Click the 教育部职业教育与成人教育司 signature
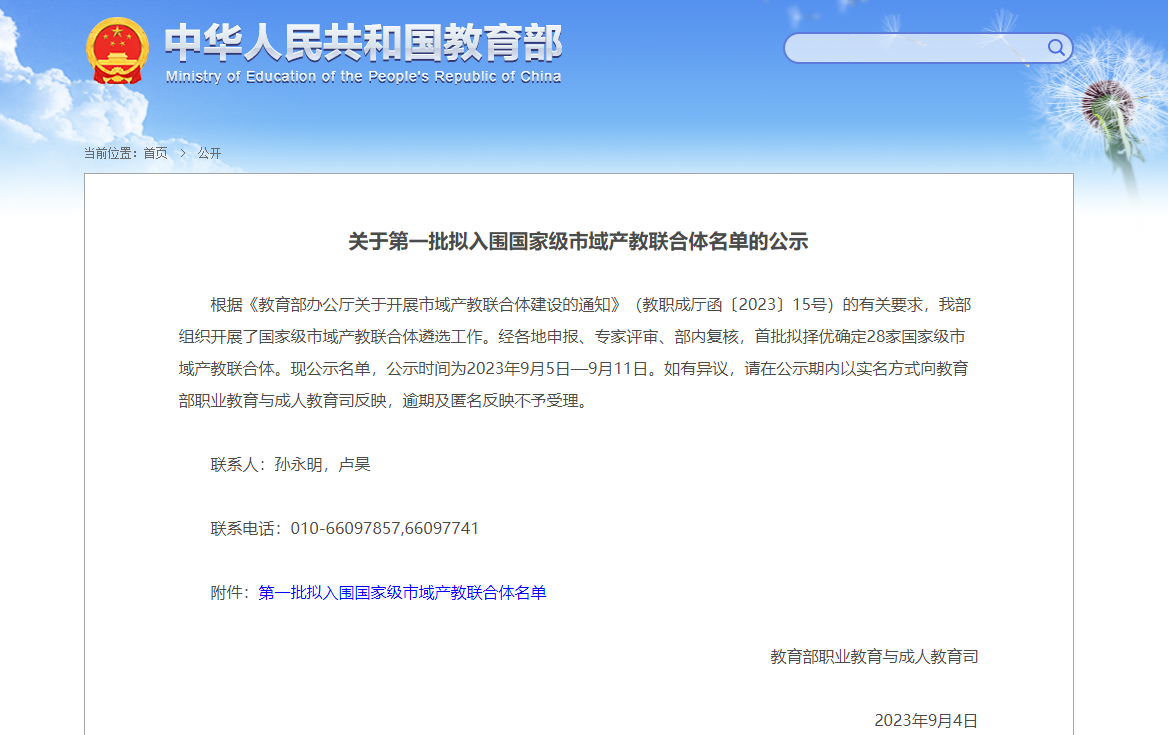Screen dimensions: 1168x735 pyautogui.click(x=874, y=657)
